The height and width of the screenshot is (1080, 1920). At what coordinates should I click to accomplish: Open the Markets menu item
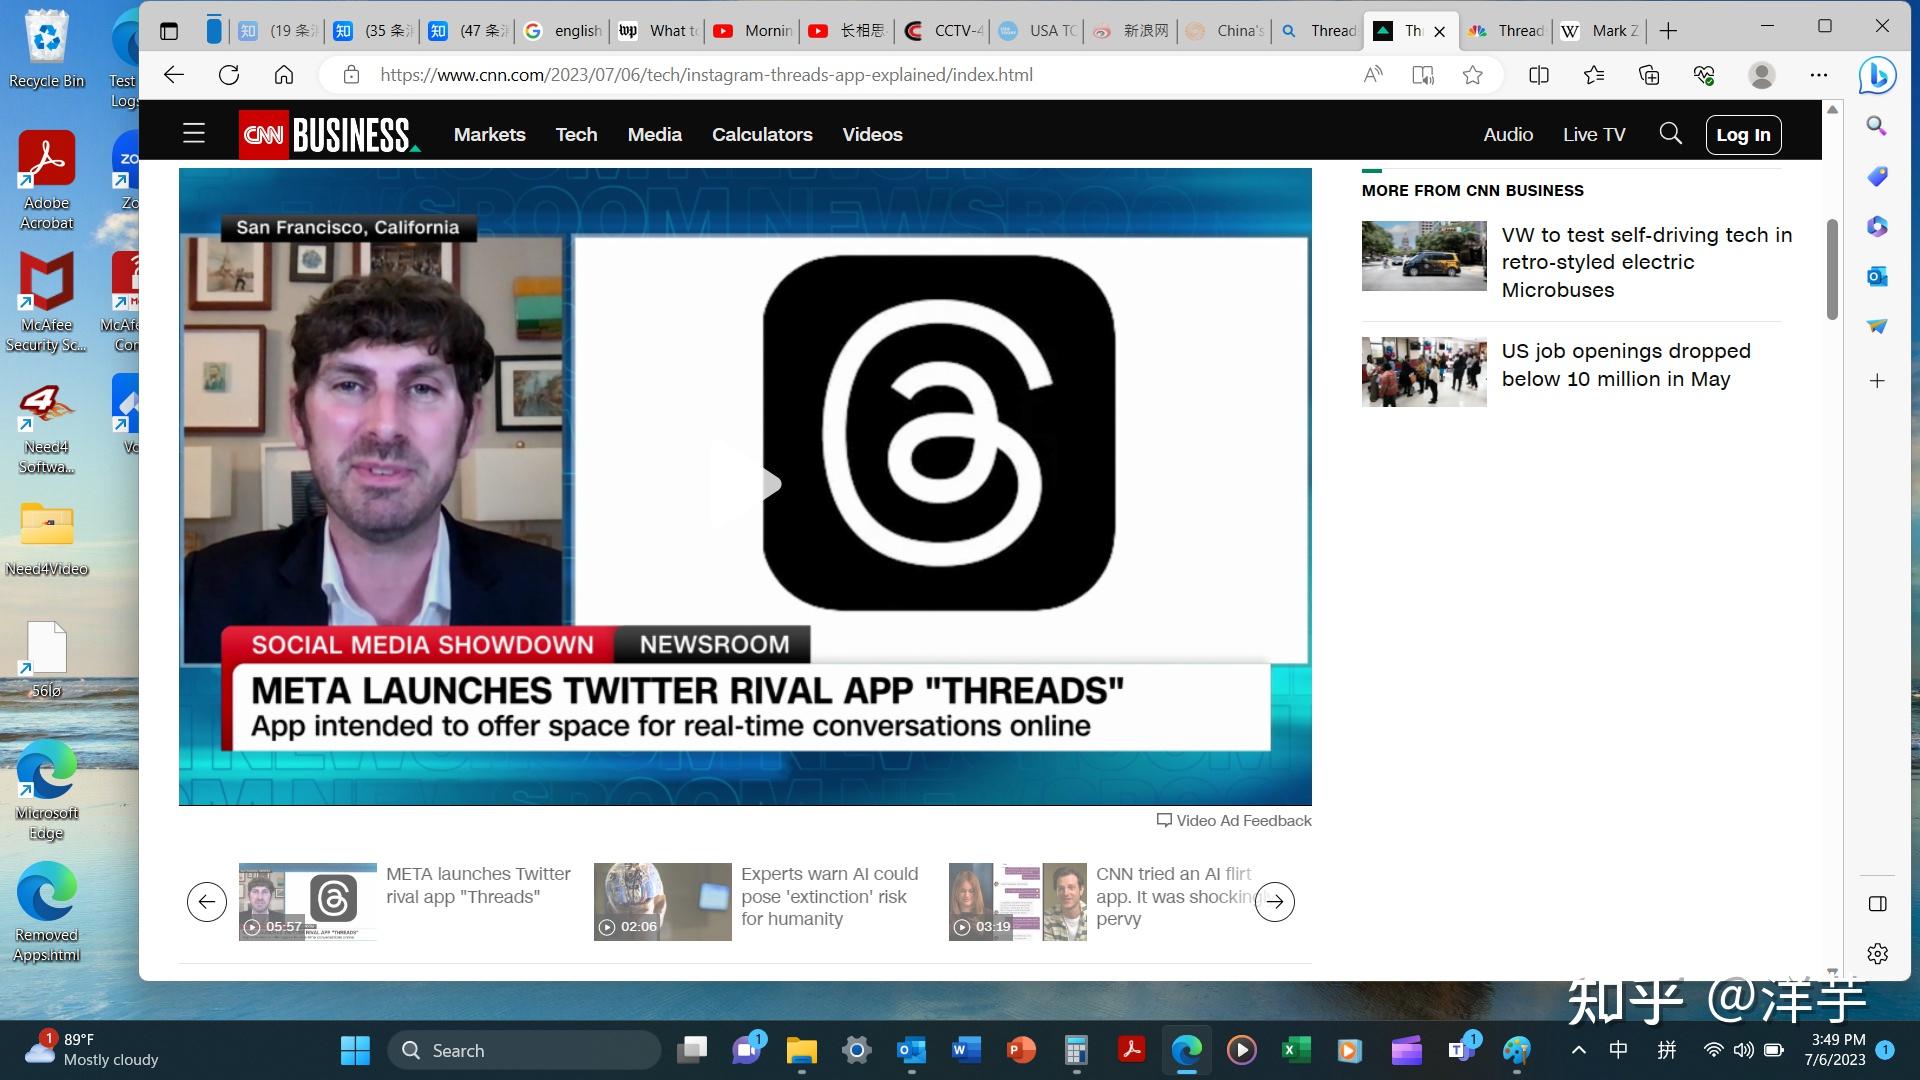point(489,134)
